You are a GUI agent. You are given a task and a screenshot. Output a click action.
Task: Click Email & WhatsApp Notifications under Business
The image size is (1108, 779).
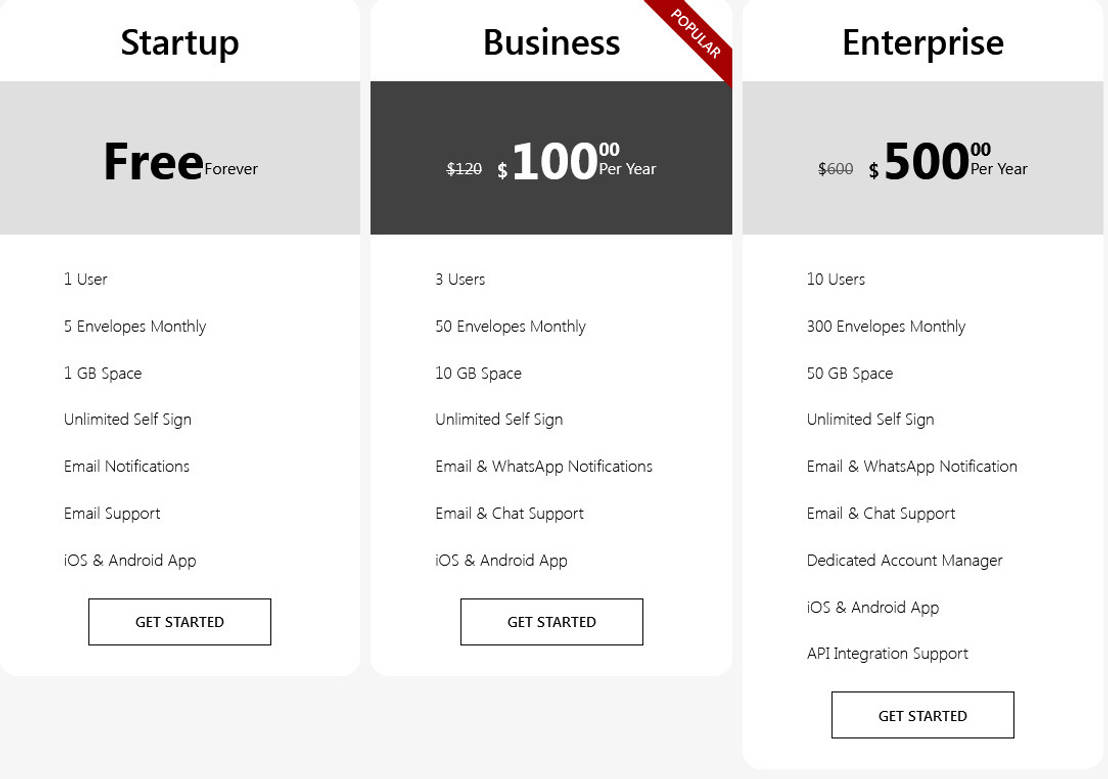click(x=544, y=466)
